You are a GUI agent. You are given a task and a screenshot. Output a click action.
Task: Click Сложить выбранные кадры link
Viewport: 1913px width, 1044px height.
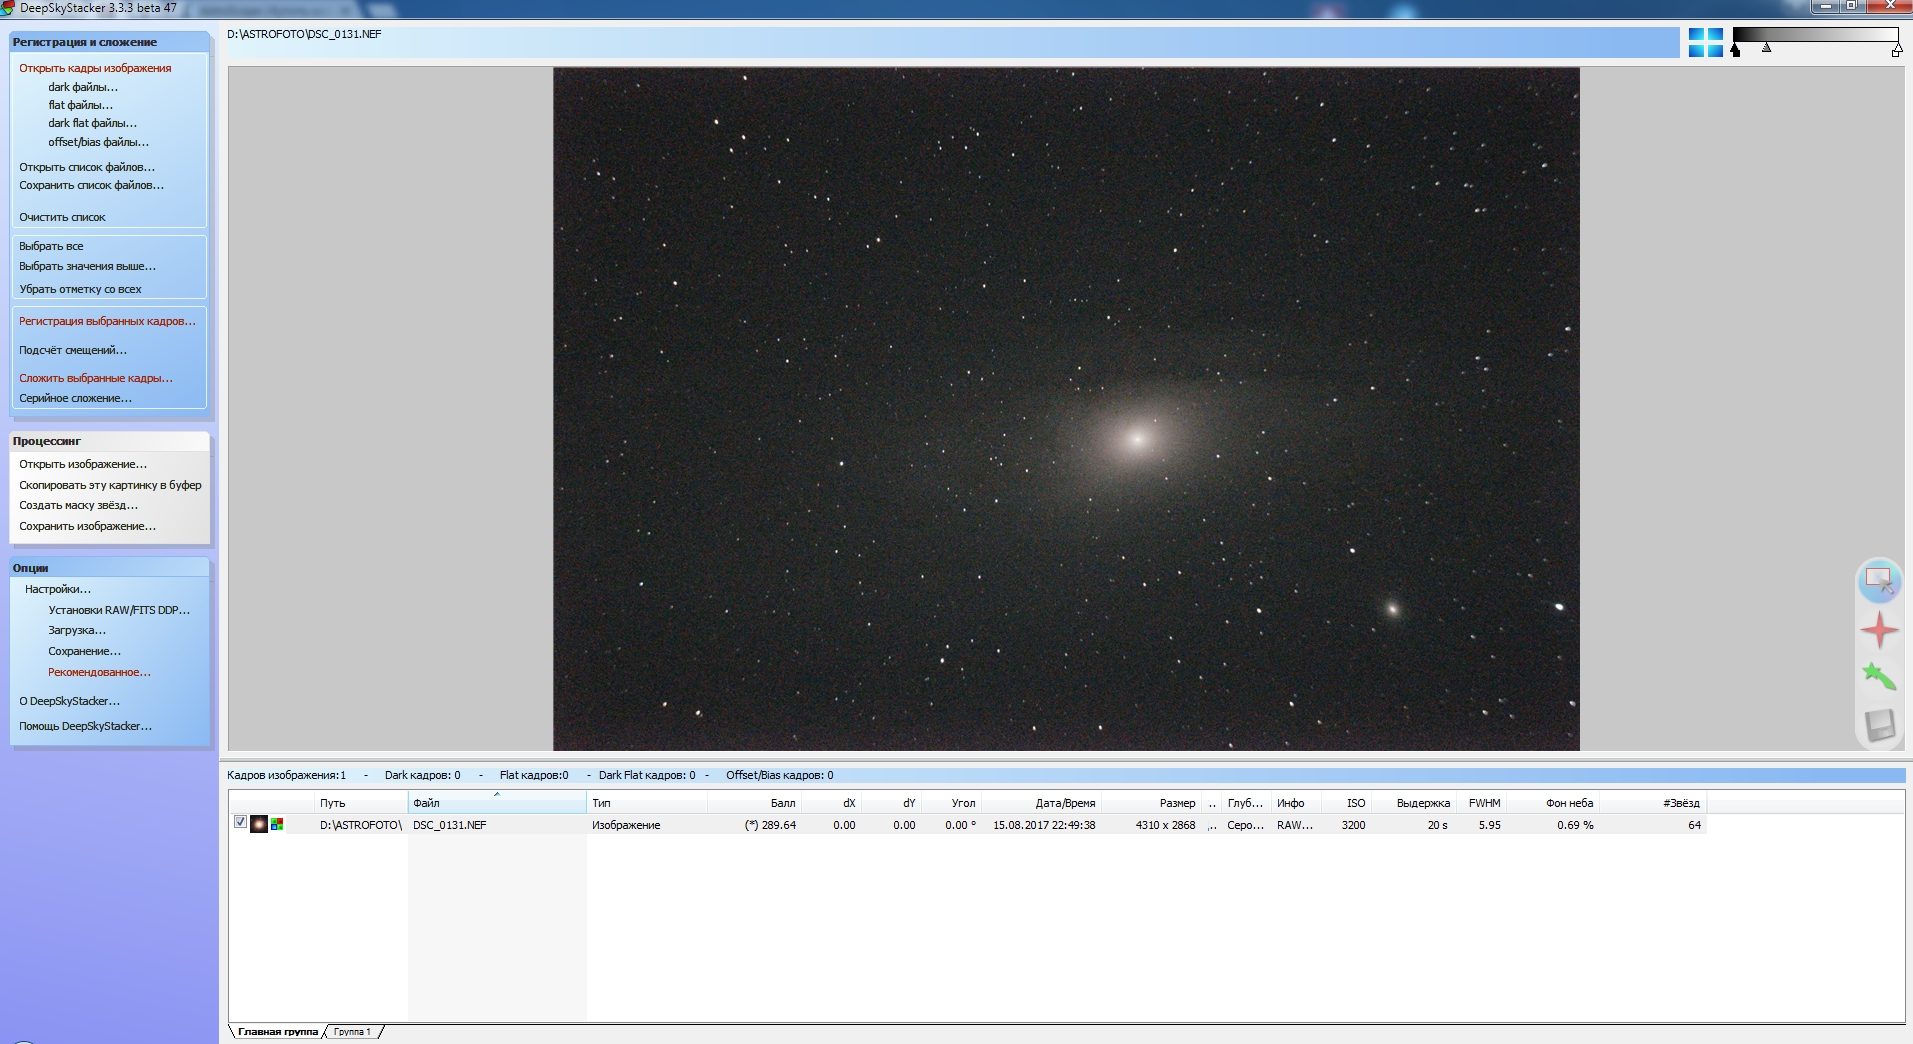pyautogui.click(x=96, y=378)
